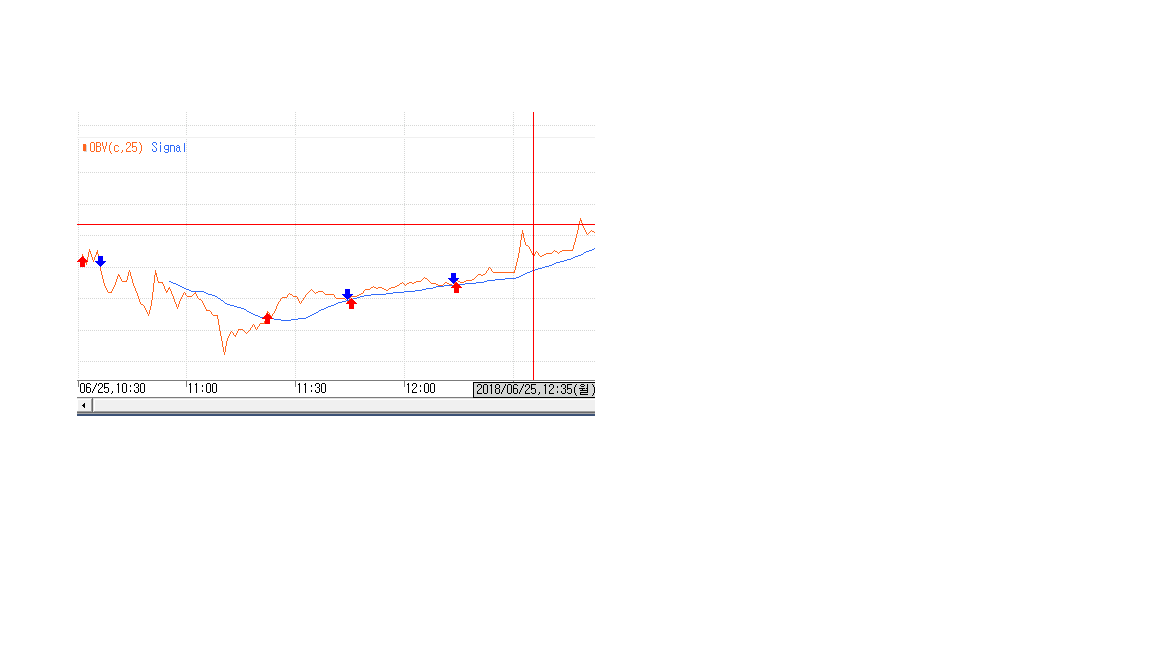Click the 06/25,10:30 time axis label
1152x648 pixels.
pos(113,388)
